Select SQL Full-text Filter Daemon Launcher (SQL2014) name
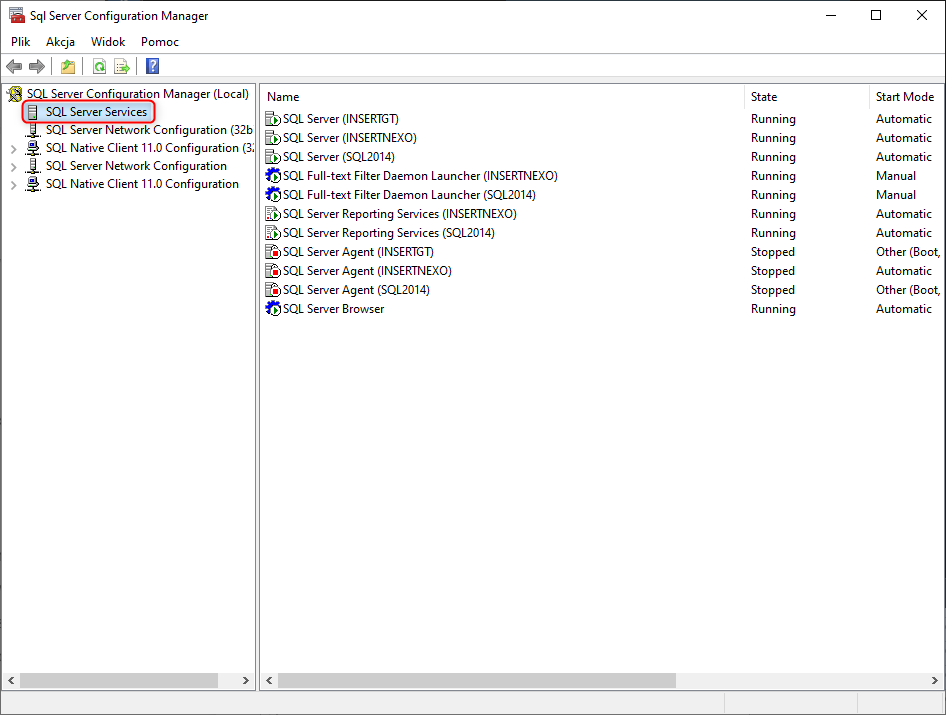Screen dimensions: 946x715 tap(409, 195)
